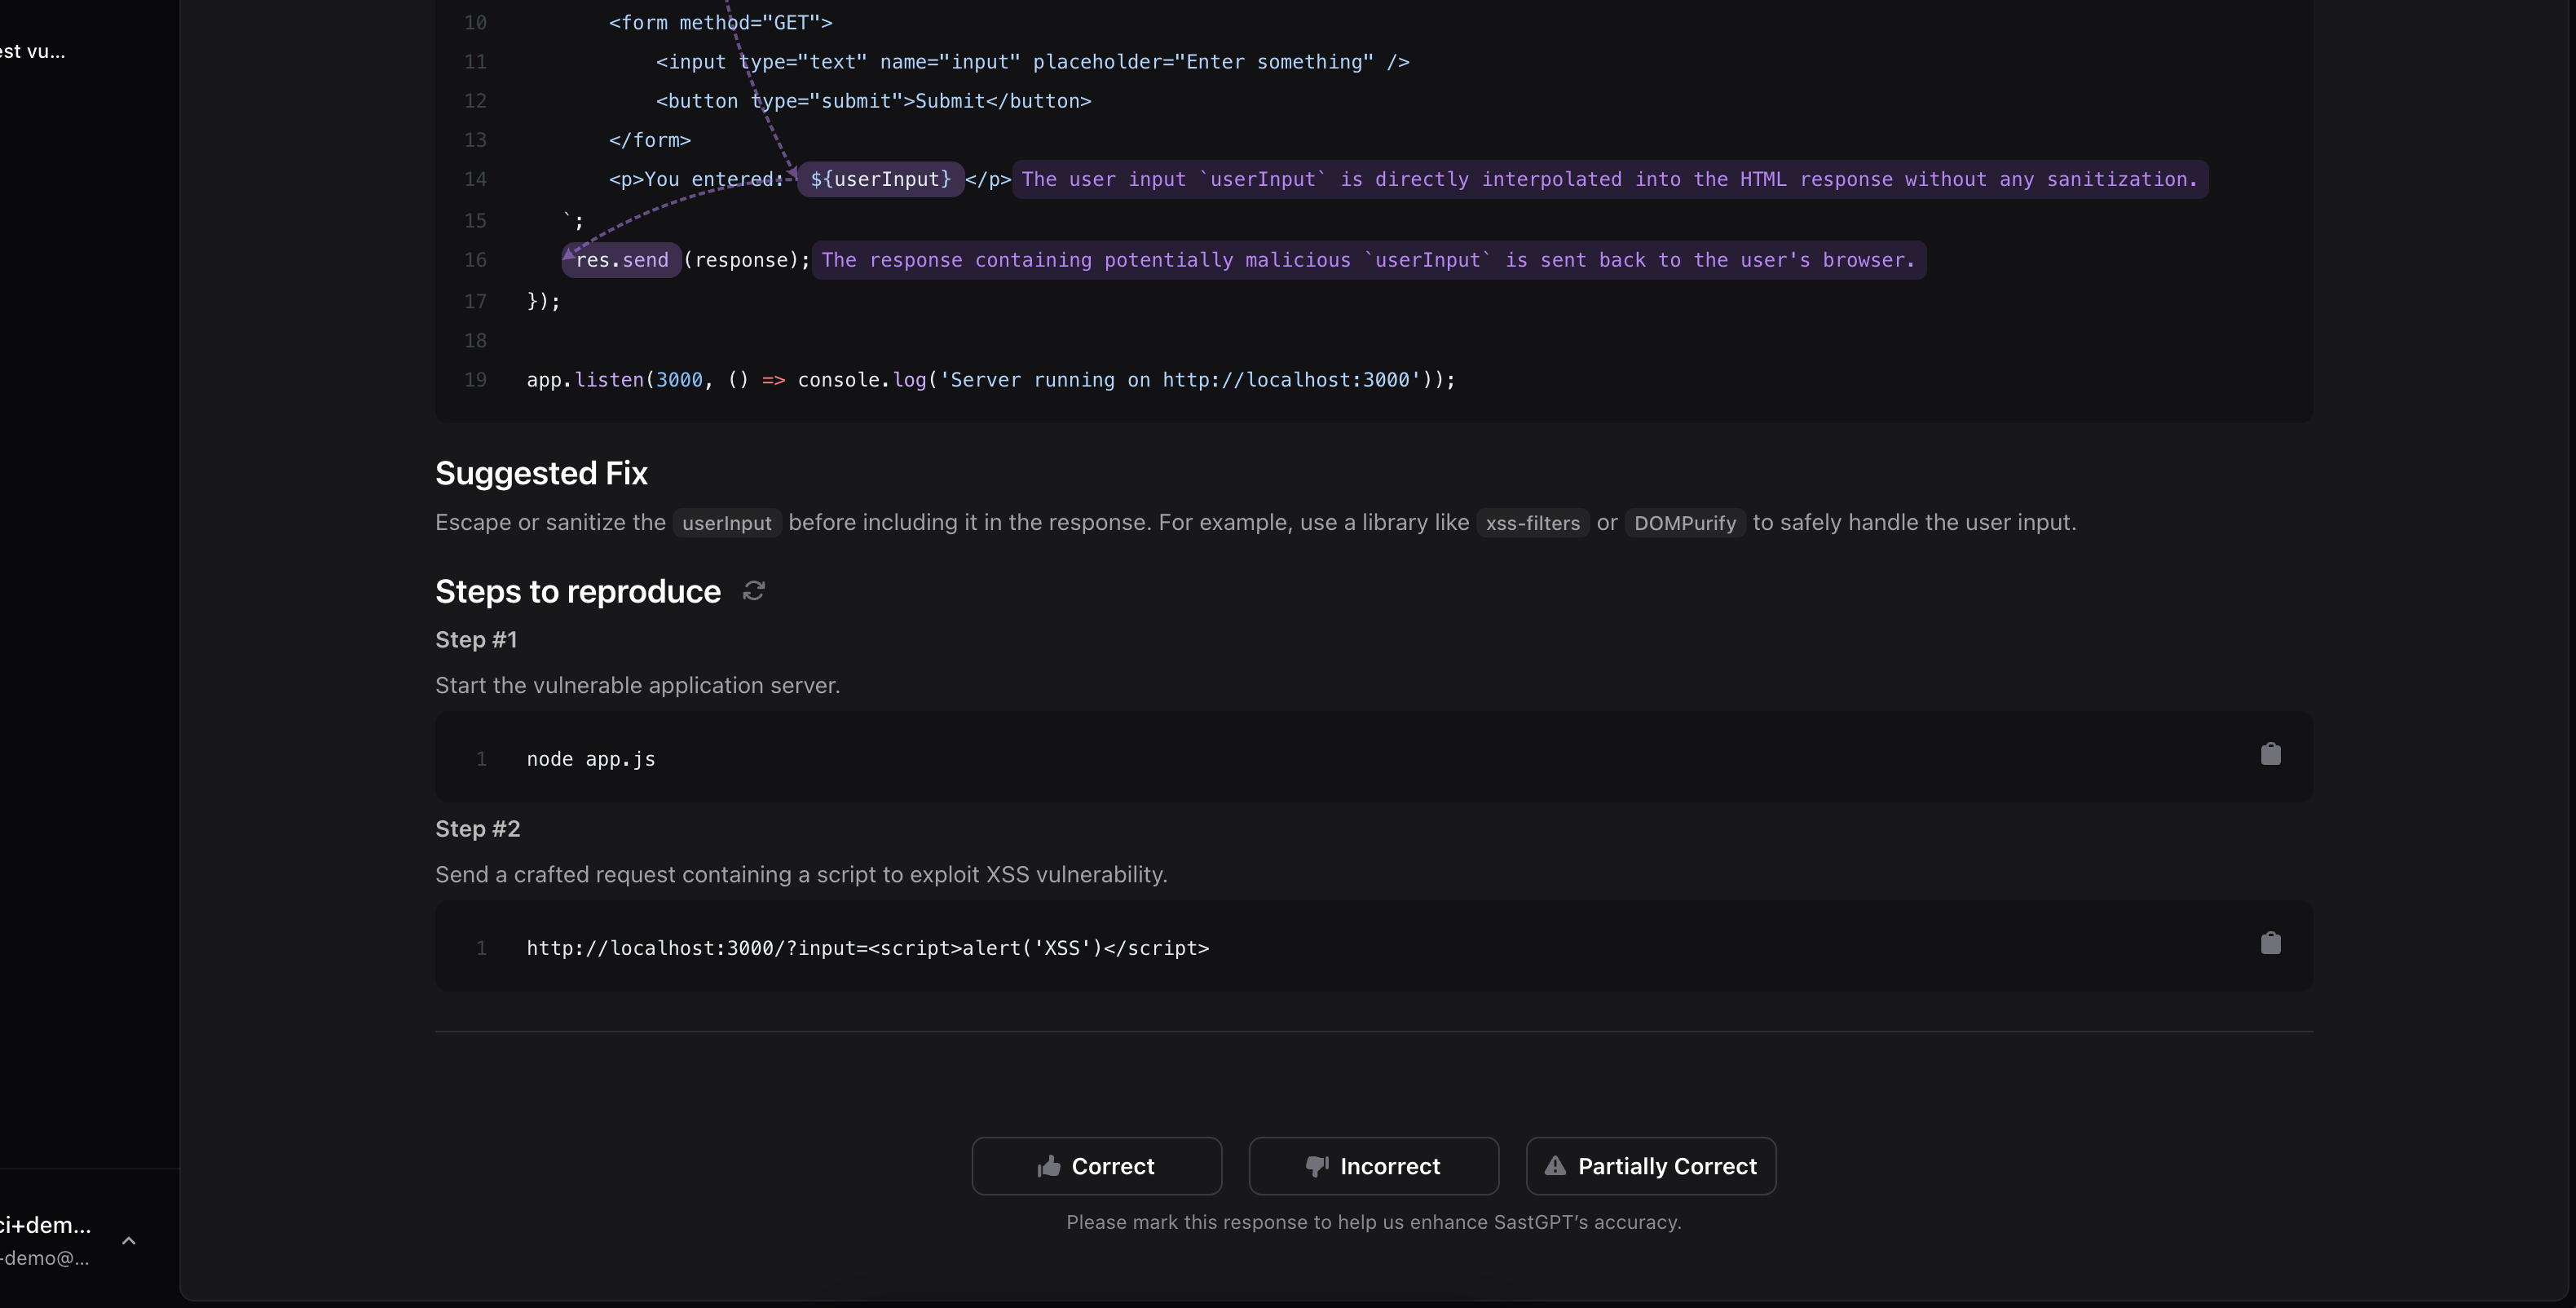Click the 'Send a crafted request' description
The image size is (2576, 1308).
[801, 875]
